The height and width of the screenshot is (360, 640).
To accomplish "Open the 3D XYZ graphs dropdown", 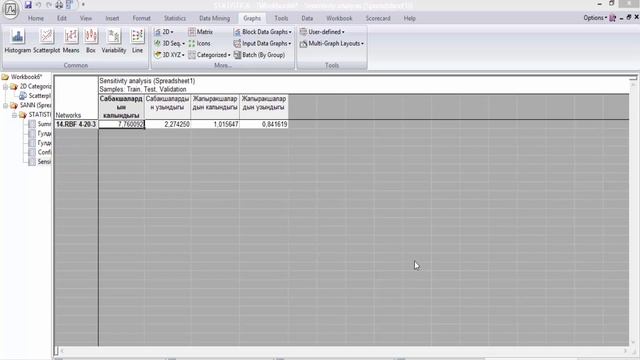I will 169,55.
